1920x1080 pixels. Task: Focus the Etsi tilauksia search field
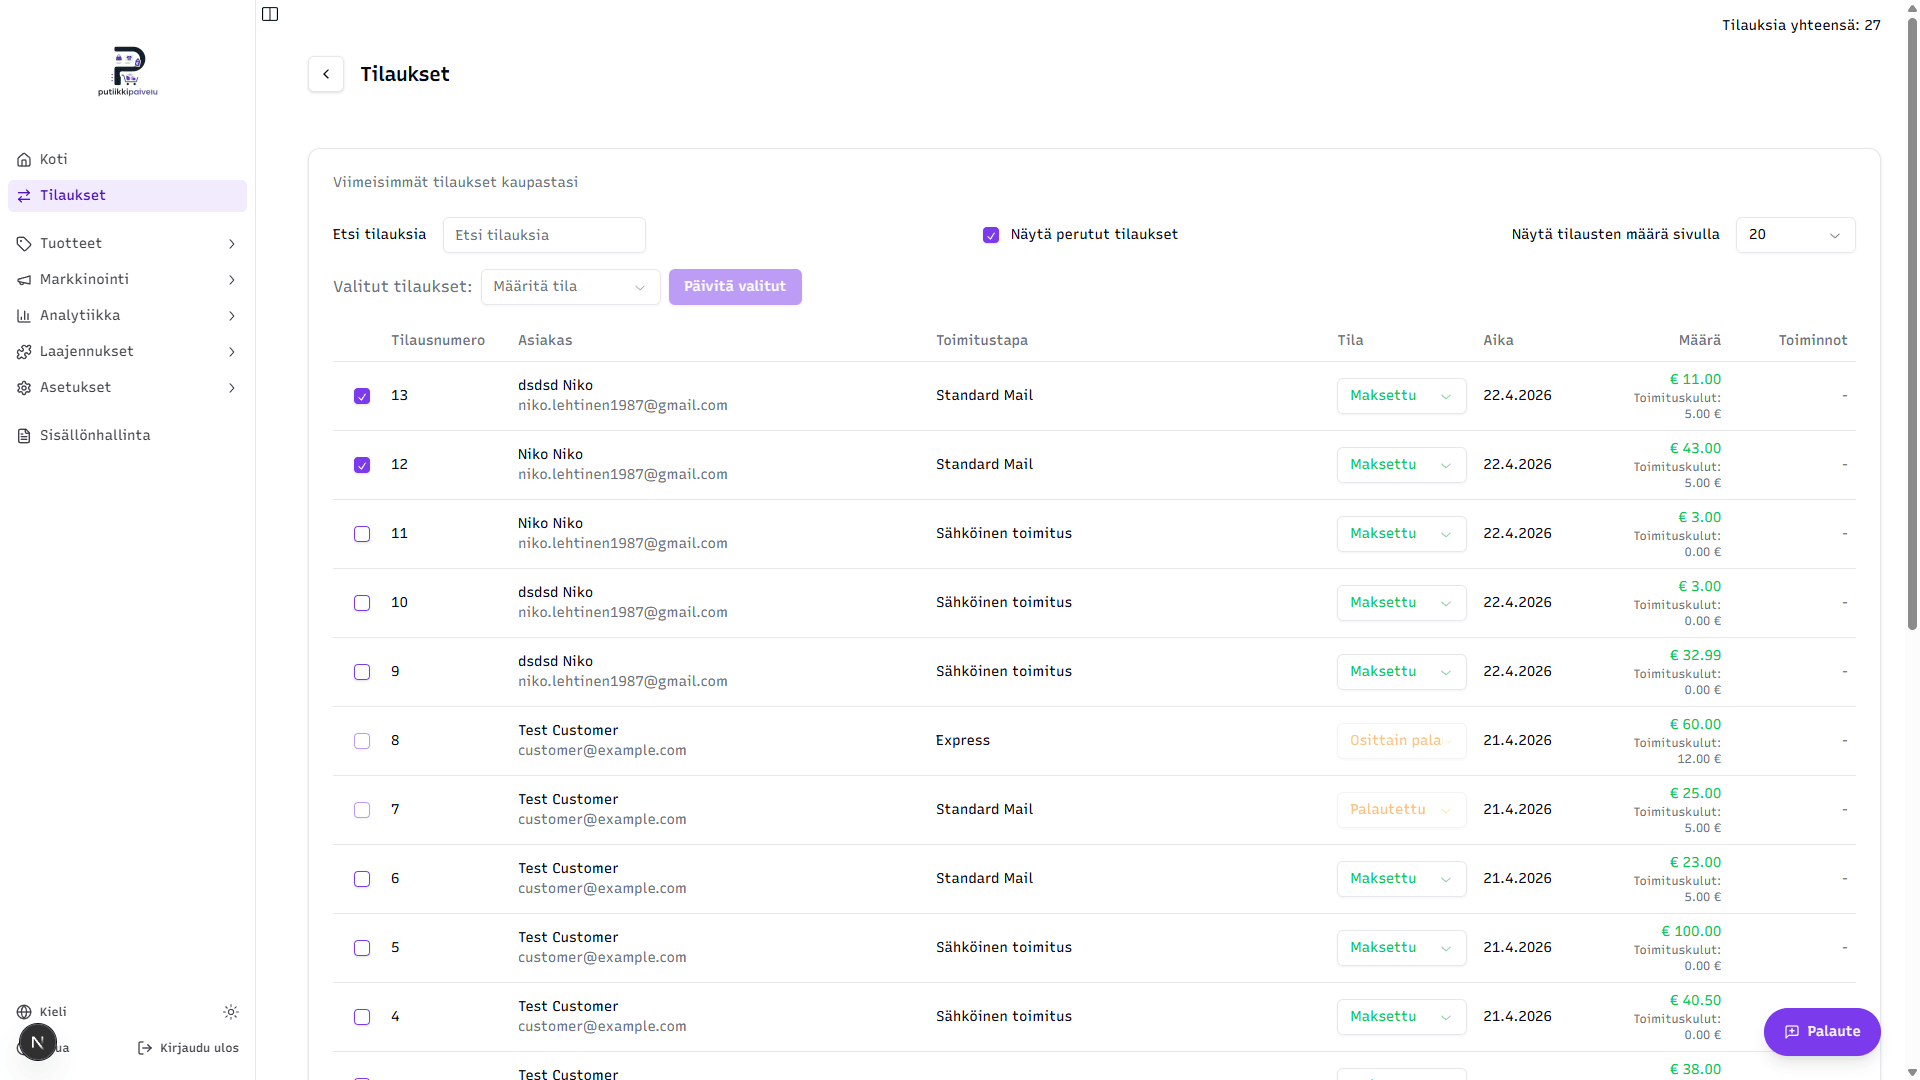tap(544, 235)
